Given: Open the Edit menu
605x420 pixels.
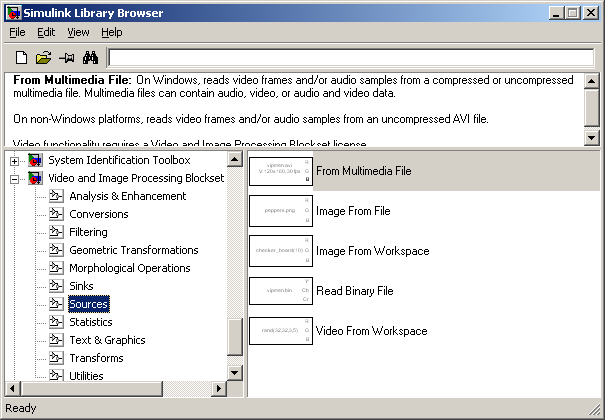Looking at the screenshot, I should tap(46, 32).
